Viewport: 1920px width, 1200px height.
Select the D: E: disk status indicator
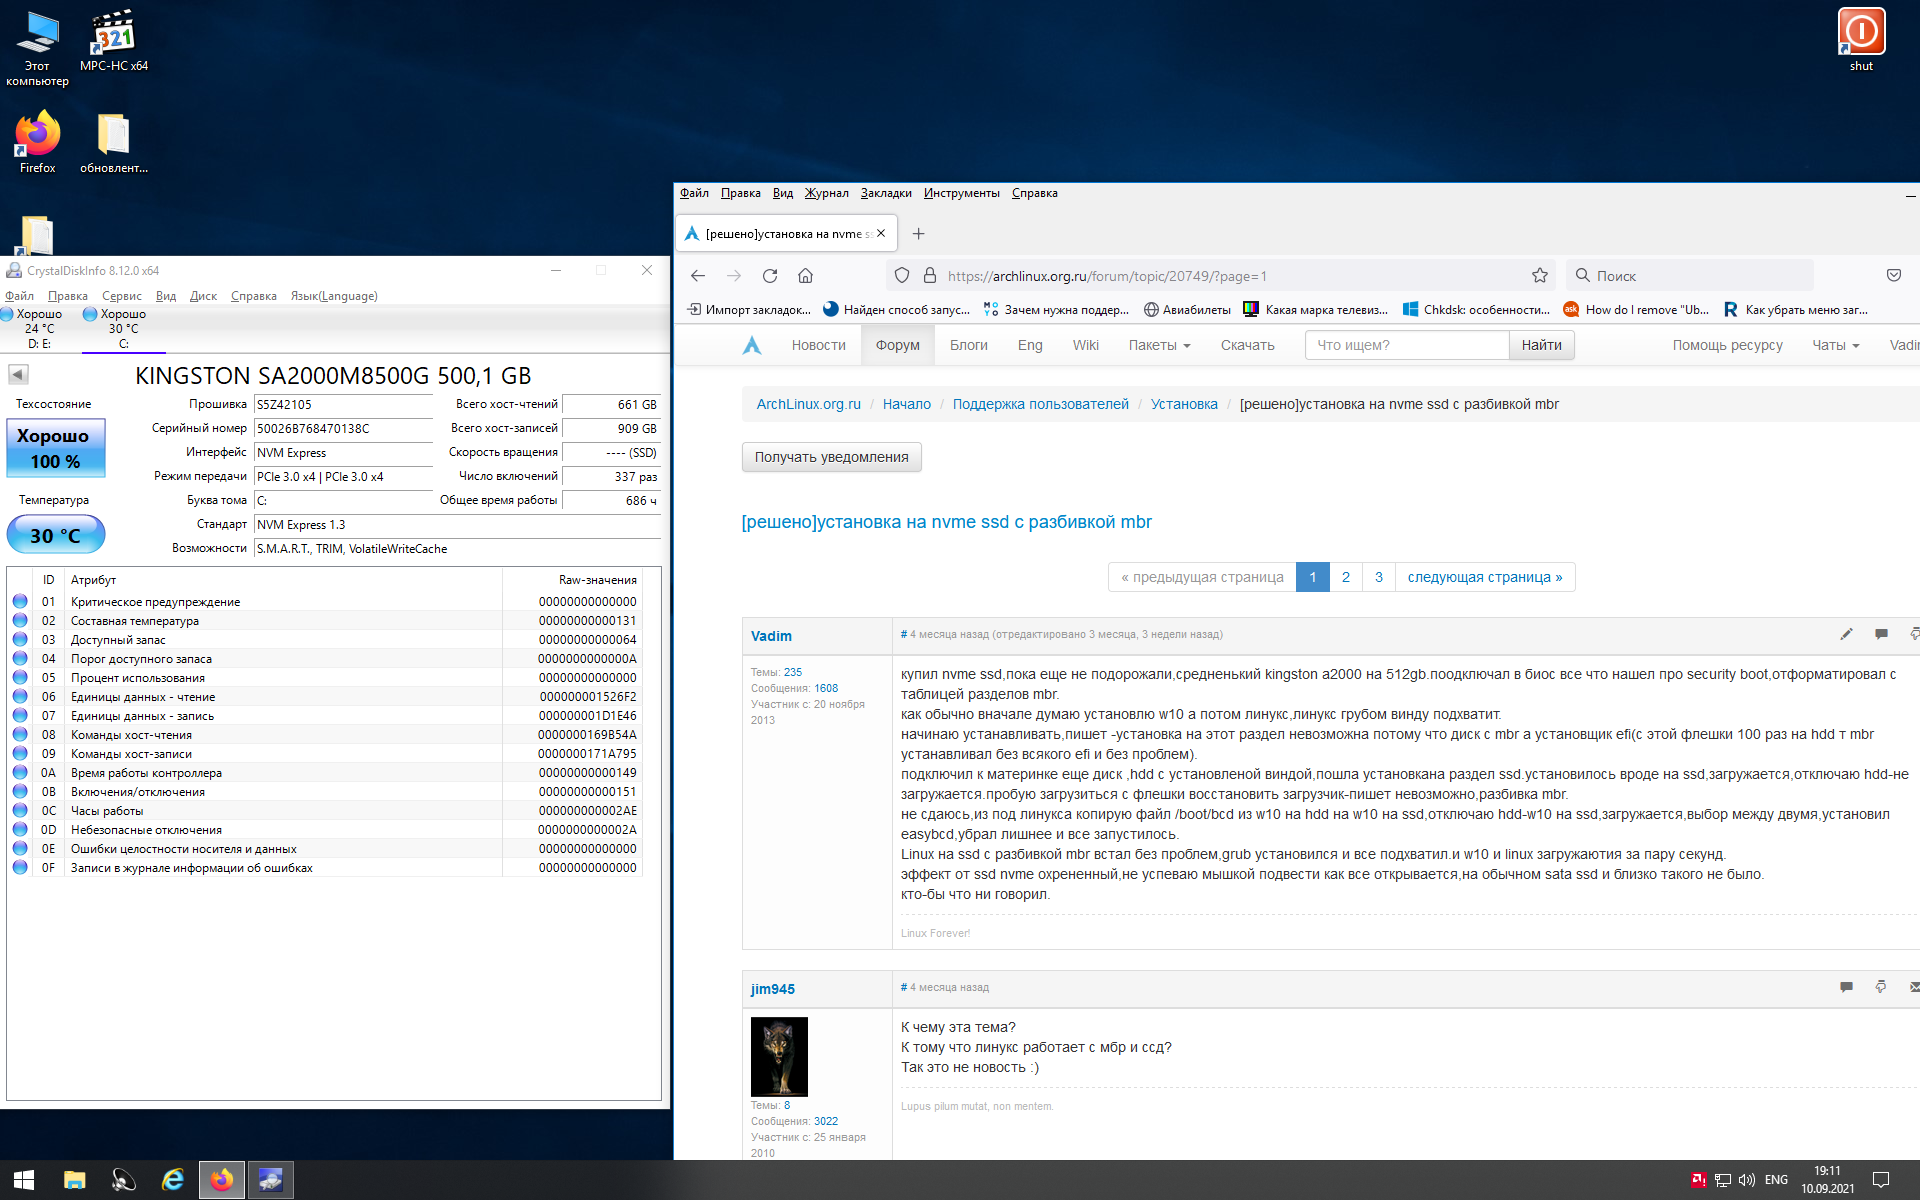click(x=38, y=328)
